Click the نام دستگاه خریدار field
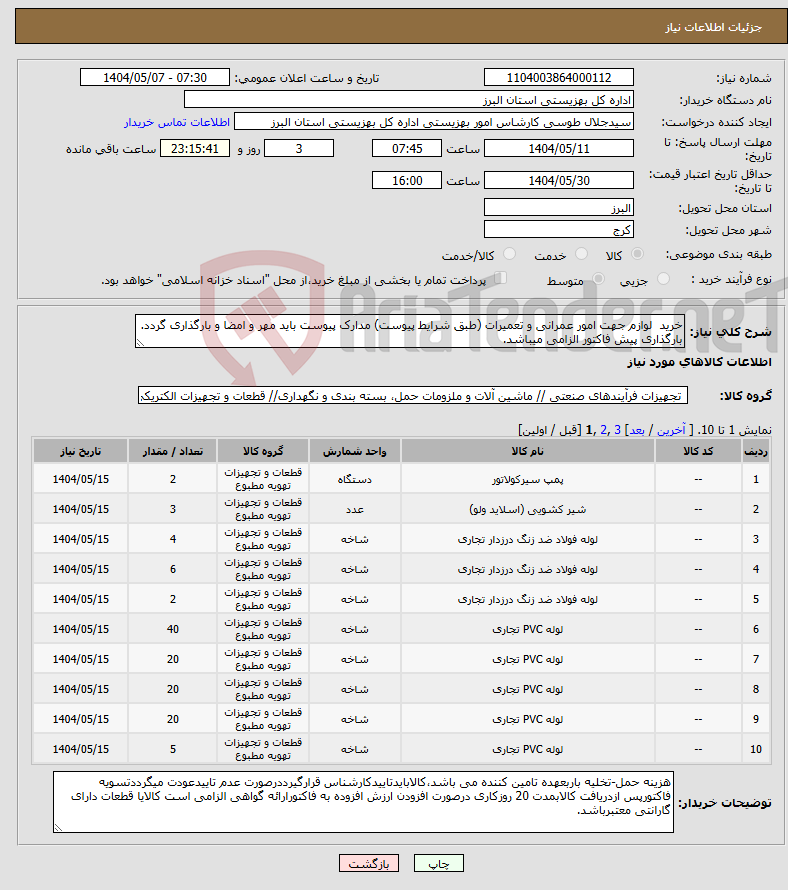 tap(409, 100)
